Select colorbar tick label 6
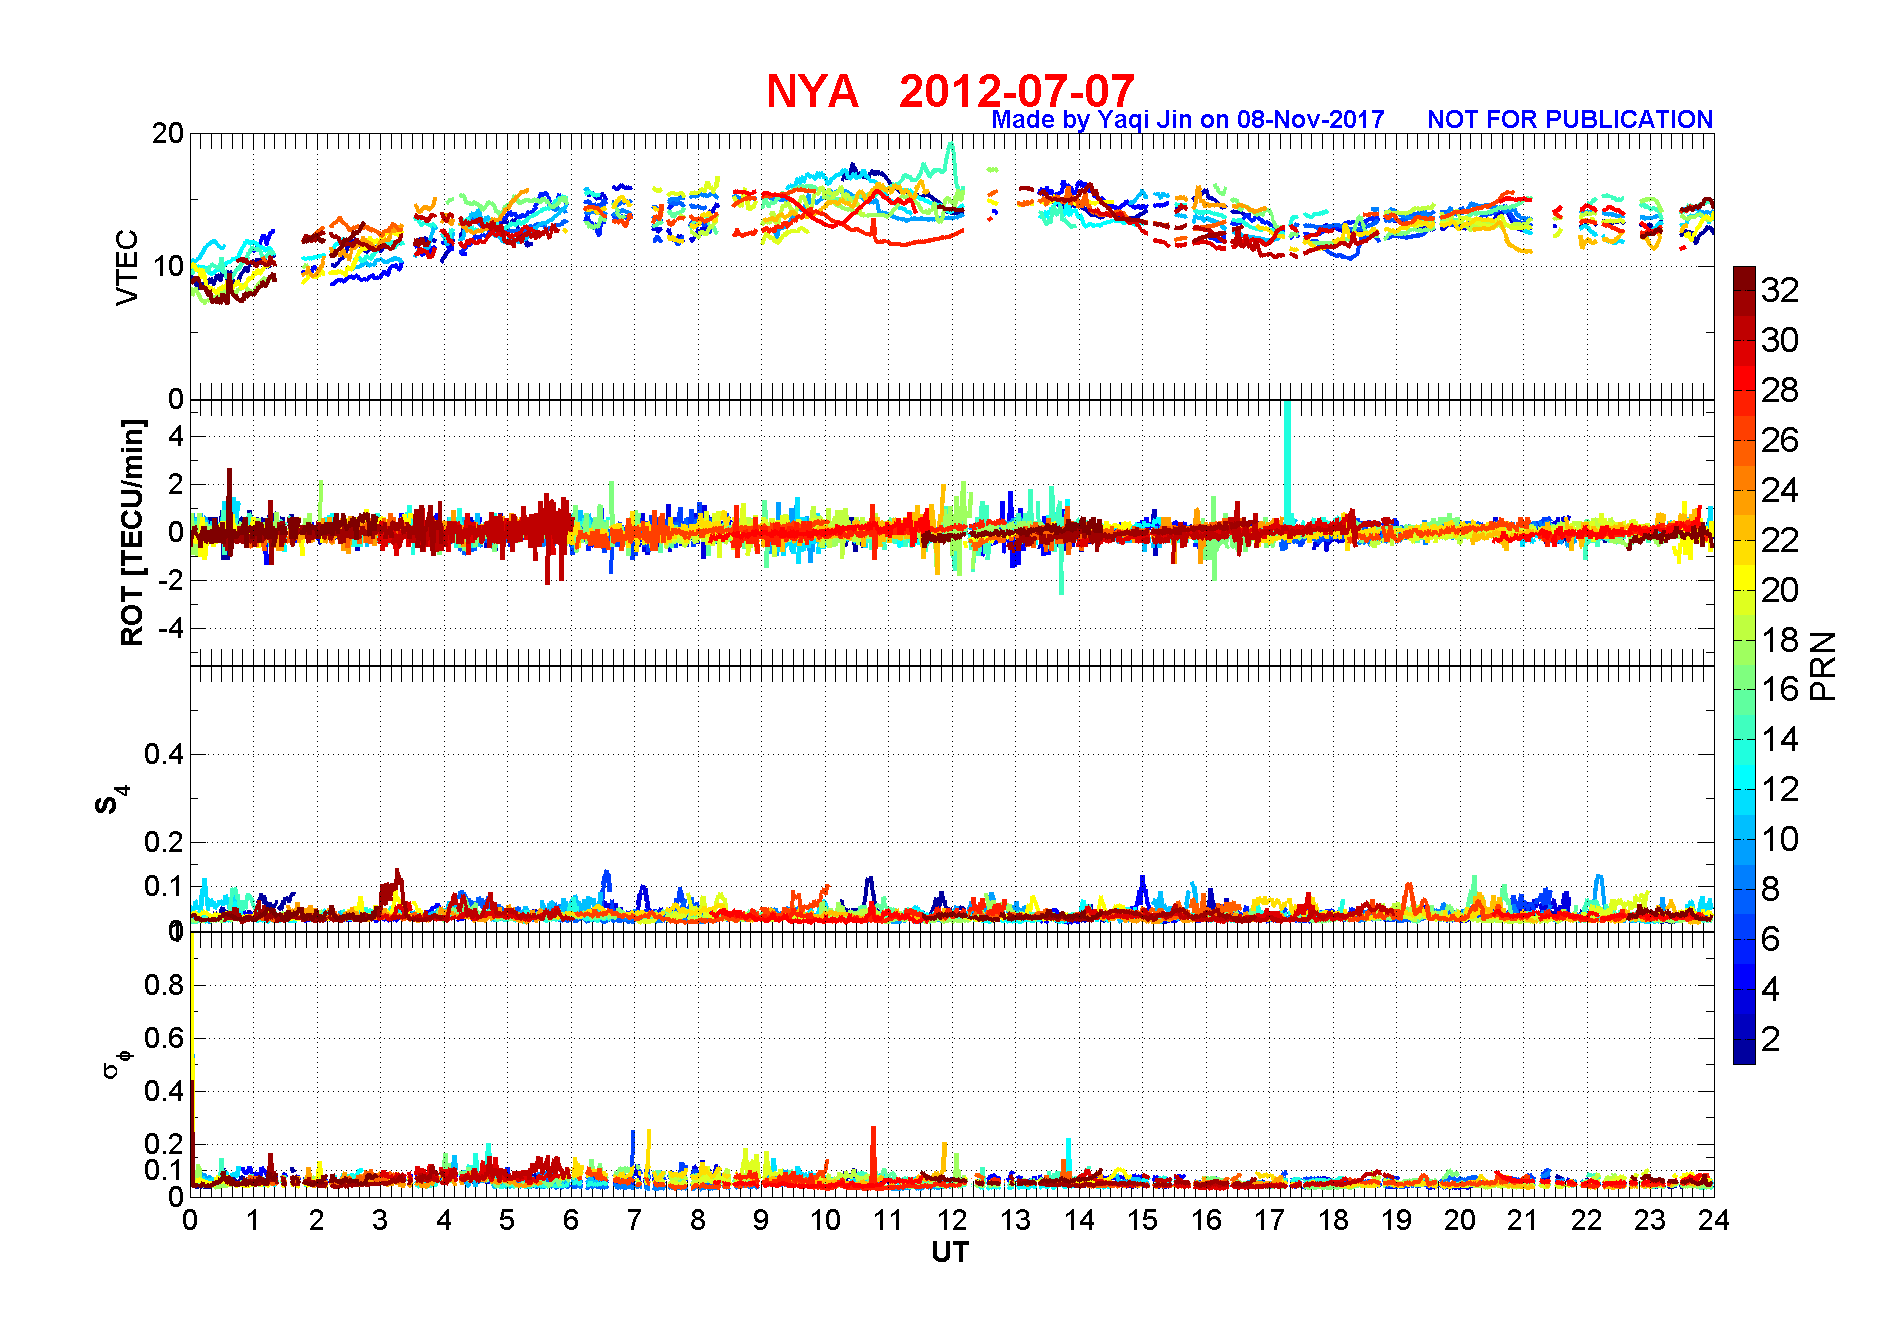The height and width of the screenshot is (1330, 1904). 1771,939
